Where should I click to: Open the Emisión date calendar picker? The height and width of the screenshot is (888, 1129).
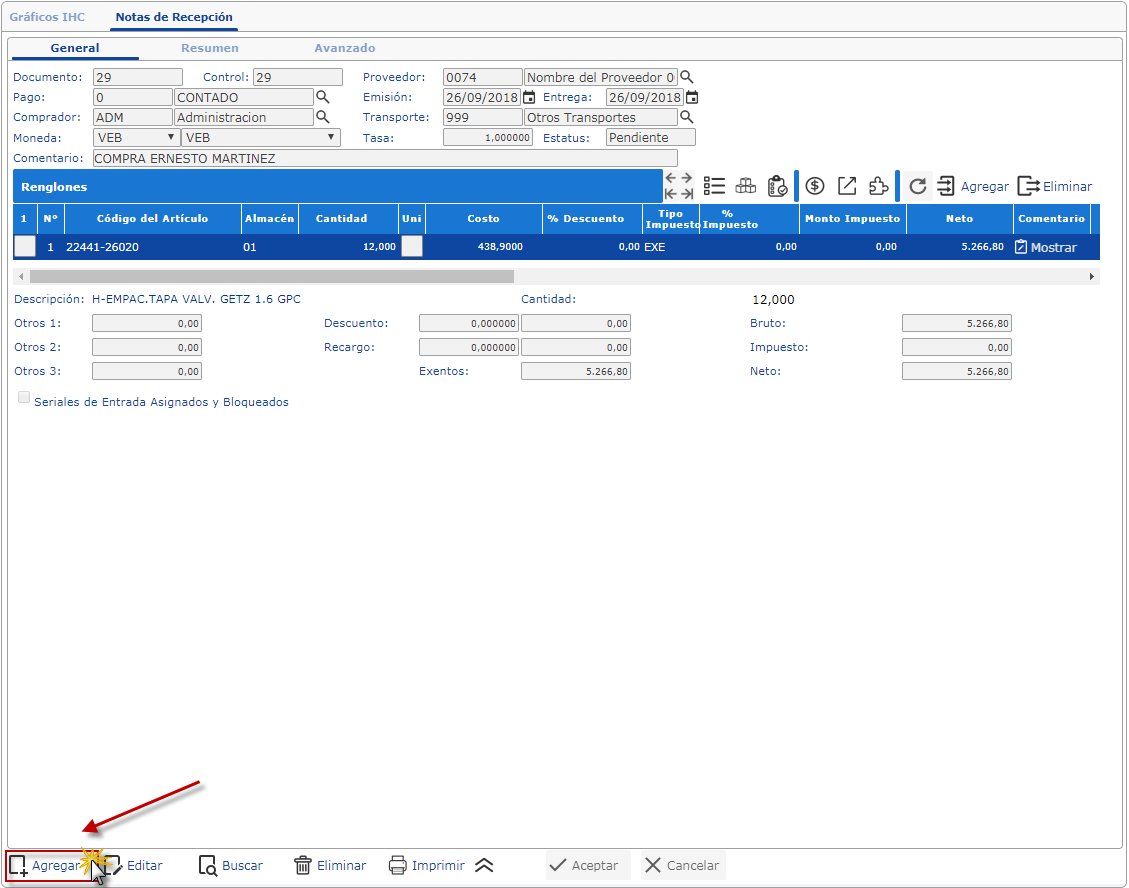point(529,98)
